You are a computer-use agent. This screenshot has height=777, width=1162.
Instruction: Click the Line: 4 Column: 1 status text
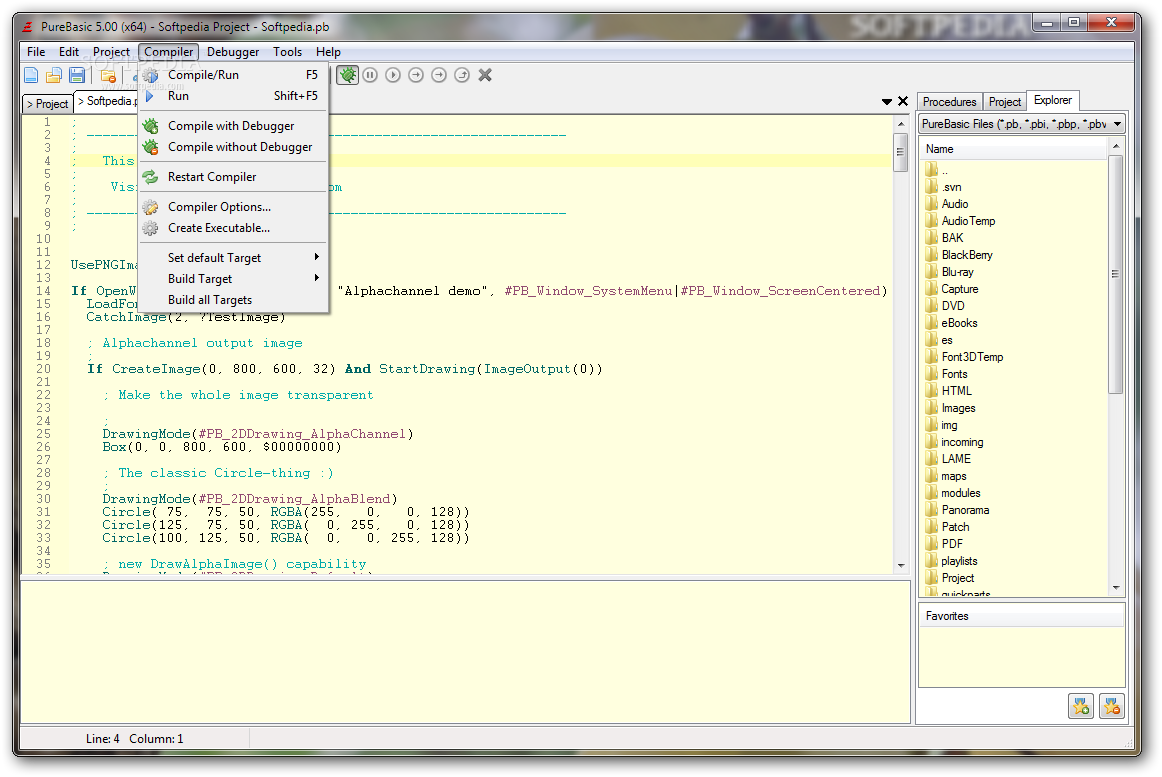[134, 738]
